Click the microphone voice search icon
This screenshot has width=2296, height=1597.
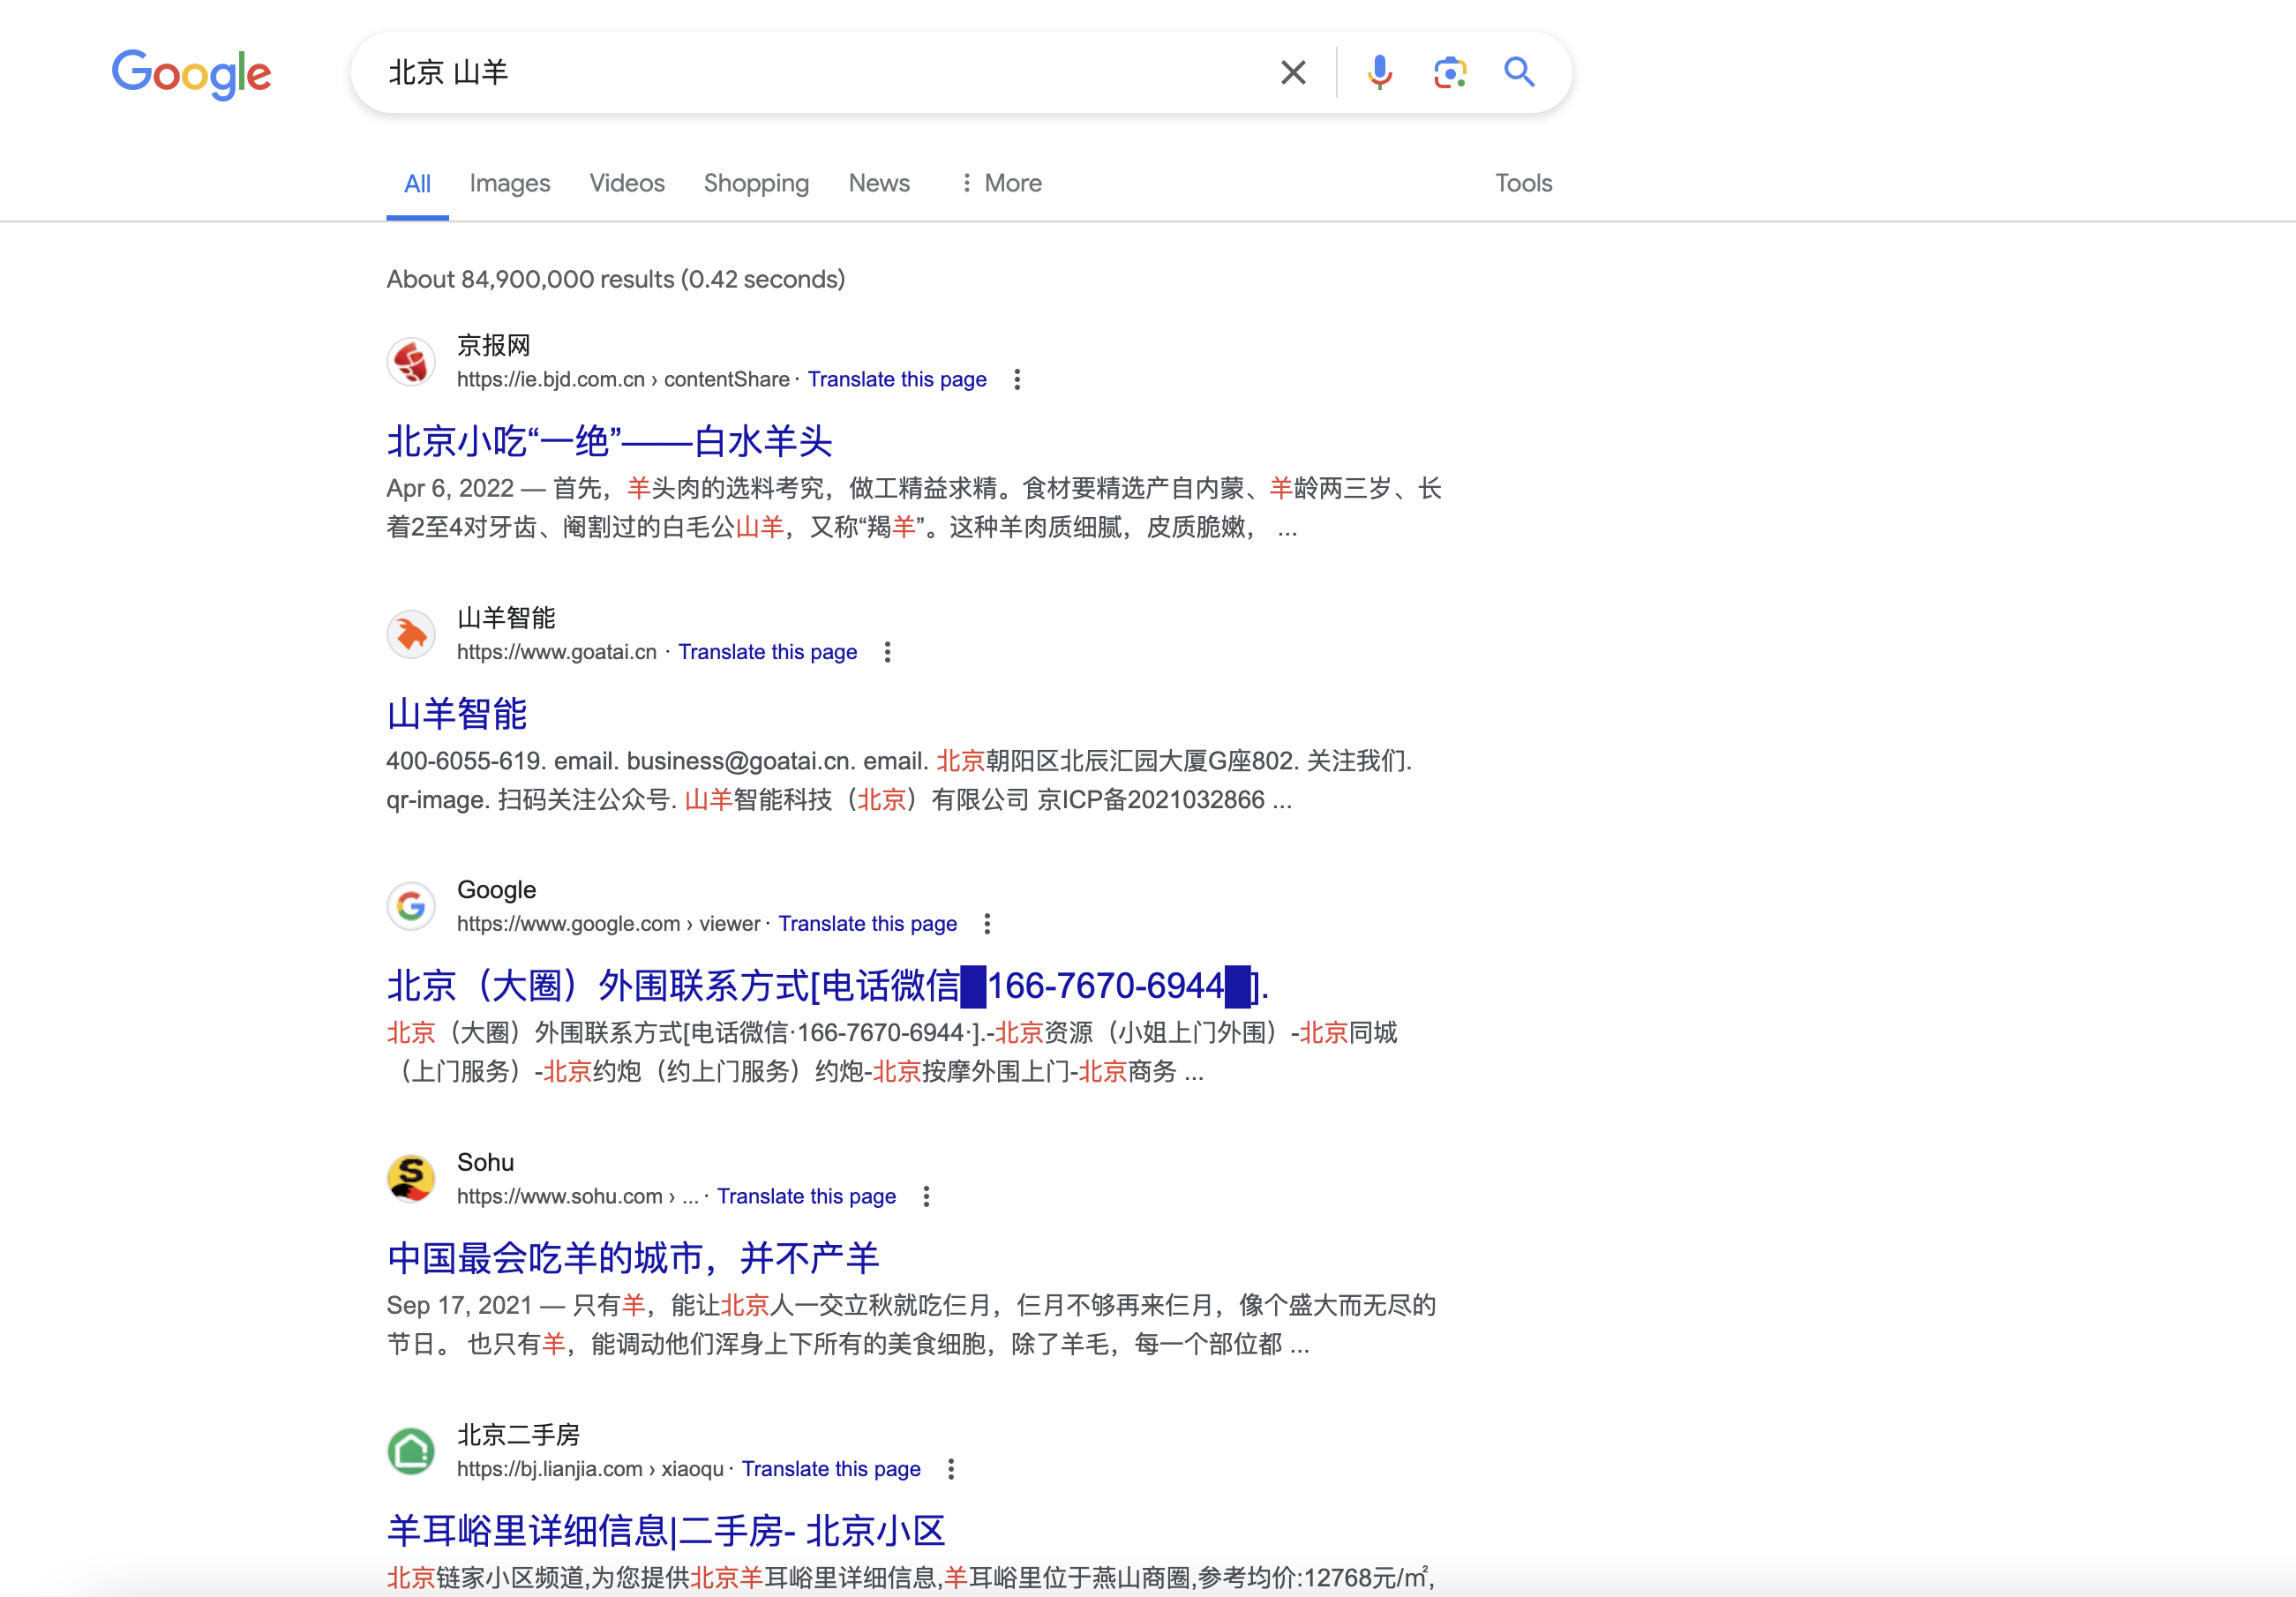coord(1379,72)
